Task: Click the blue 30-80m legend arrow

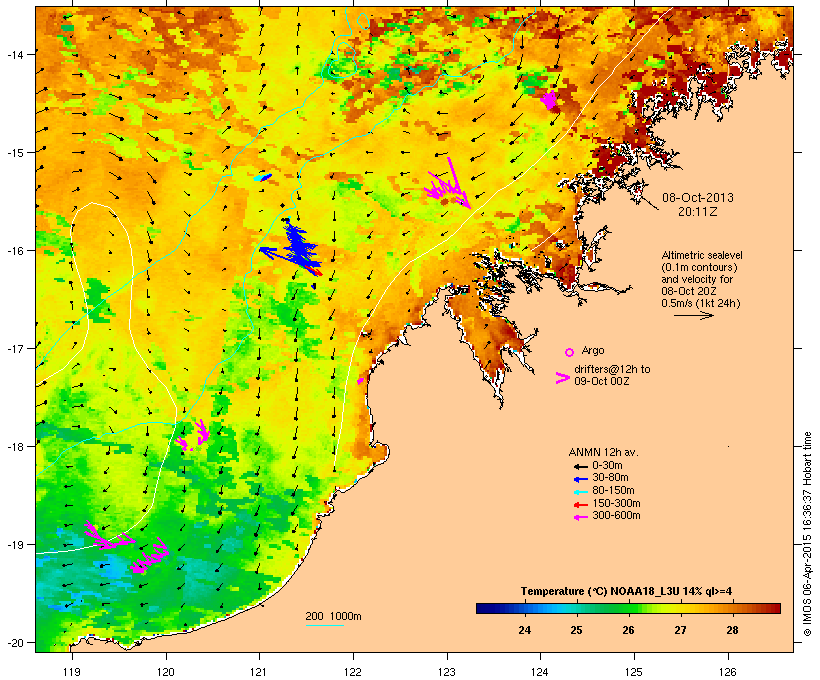Action: coord(580,479)
